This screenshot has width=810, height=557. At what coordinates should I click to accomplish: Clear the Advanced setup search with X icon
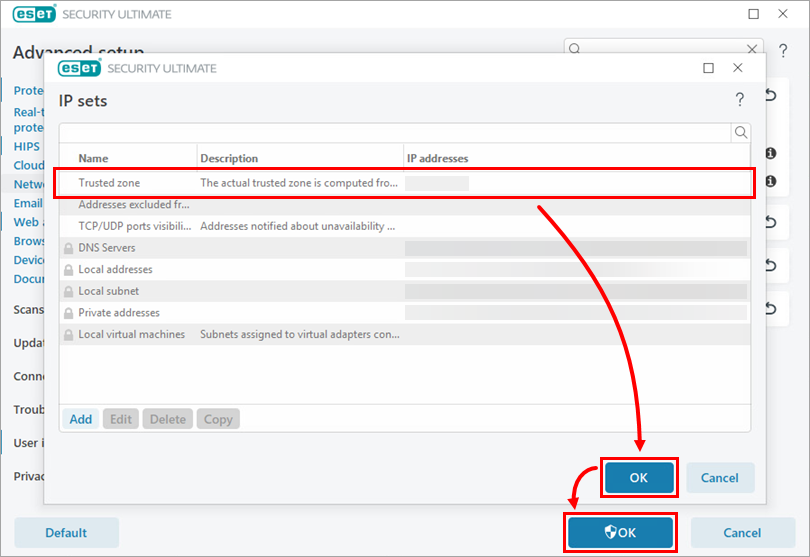coord(752,48)
